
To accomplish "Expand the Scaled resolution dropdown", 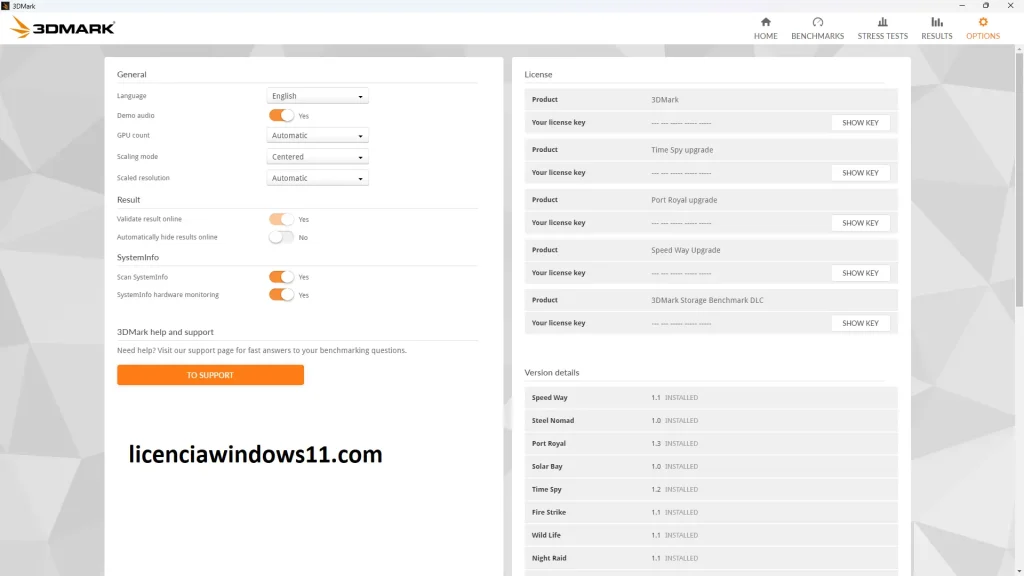I will (317, 178).
